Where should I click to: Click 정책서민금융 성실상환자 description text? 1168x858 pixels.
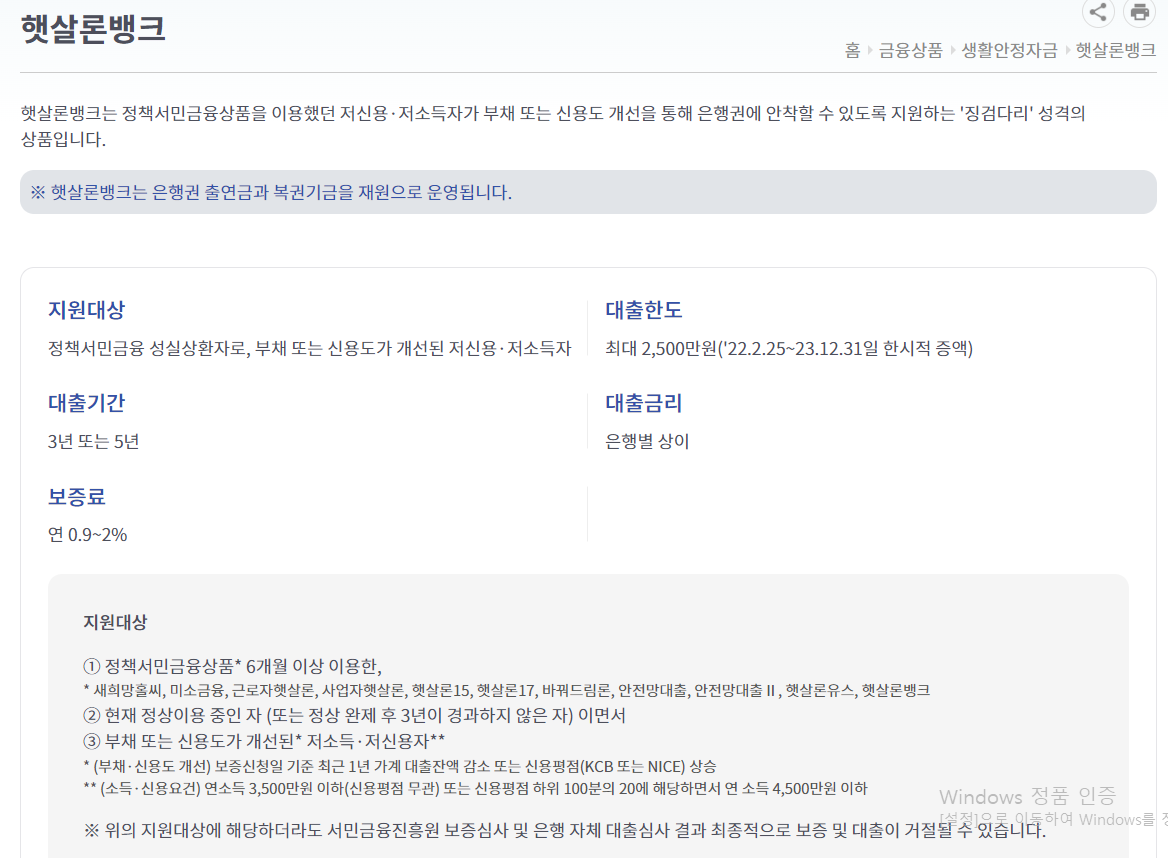310,349
